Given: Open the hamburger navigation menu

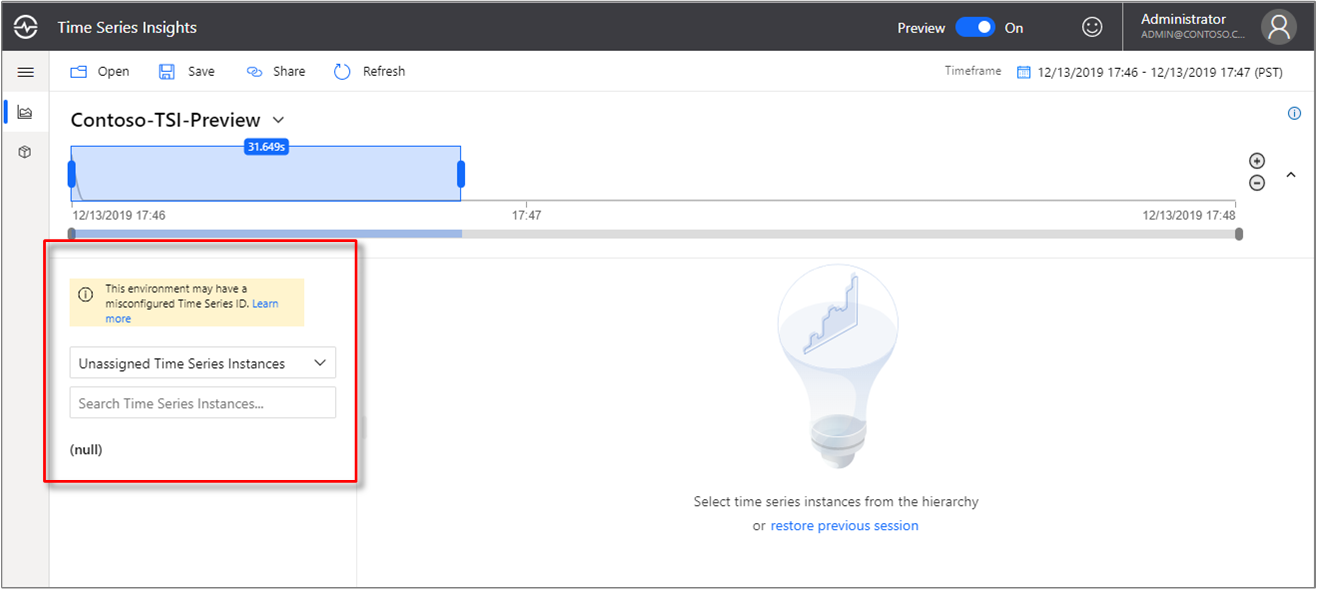Looking at the screenshot, I should (x=26, y=72).
